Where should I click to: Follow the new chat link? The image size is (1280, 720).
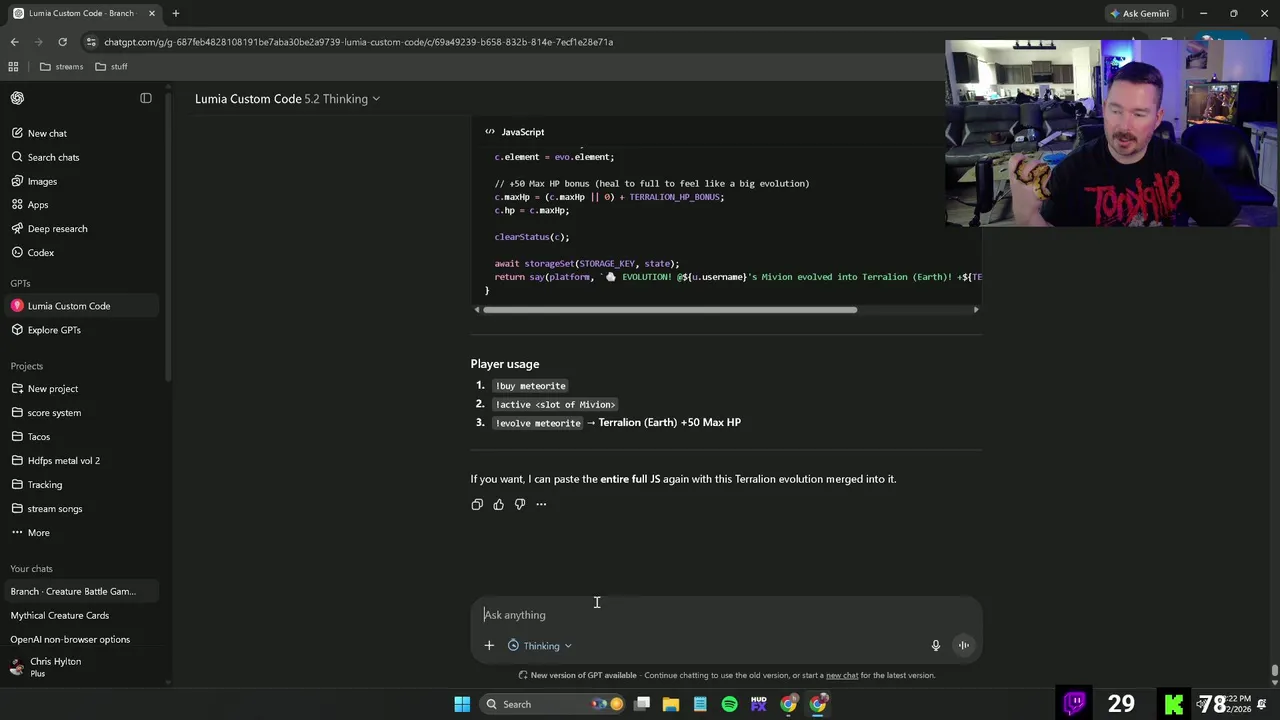click(842, 675)
